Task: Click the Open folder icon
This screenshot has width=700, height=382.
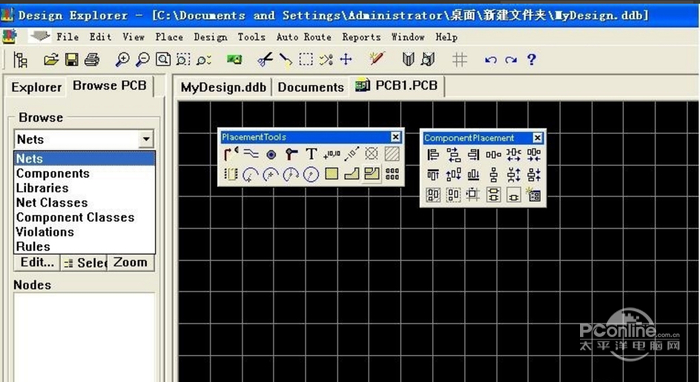Action: click(x=51, y=59)
